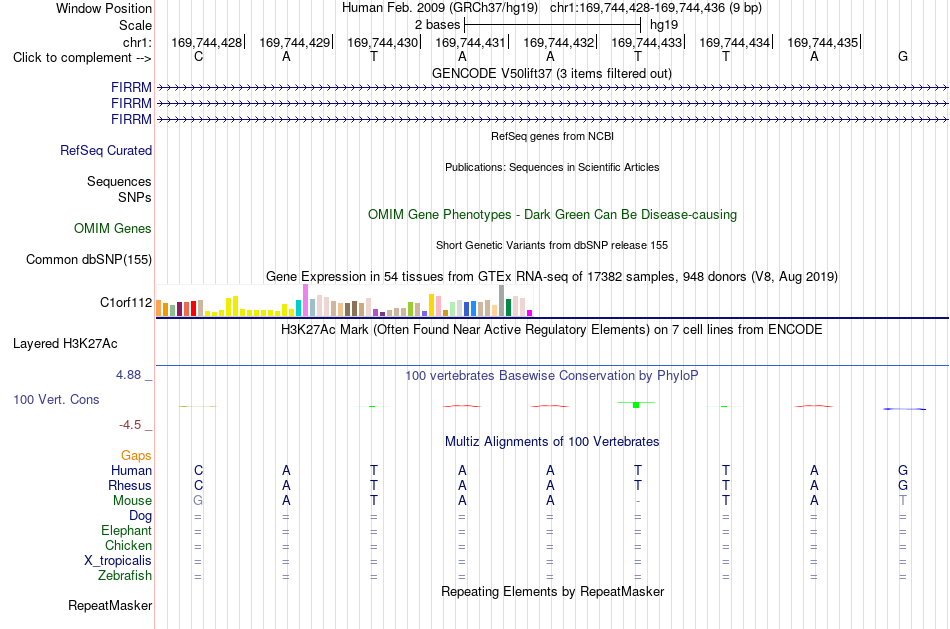950x629 pixels.
Task: Click the dash gap in the Mouse row
Action: (638, 501)
